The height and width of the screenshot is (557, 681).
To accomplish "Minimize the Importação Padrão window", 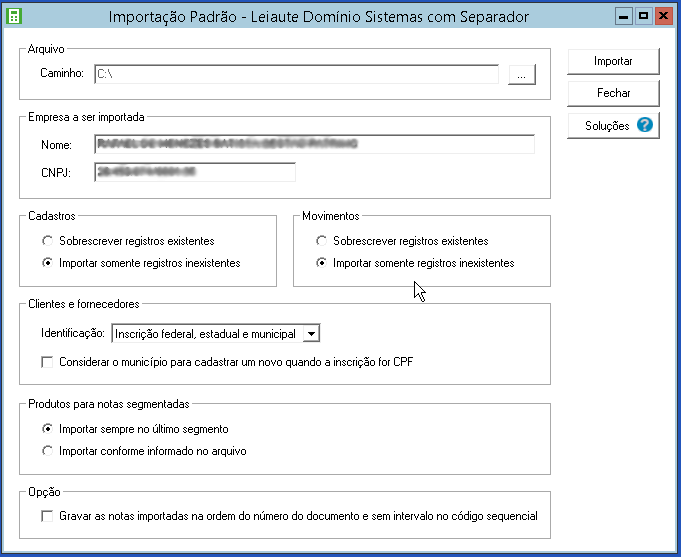I will 624,16.
